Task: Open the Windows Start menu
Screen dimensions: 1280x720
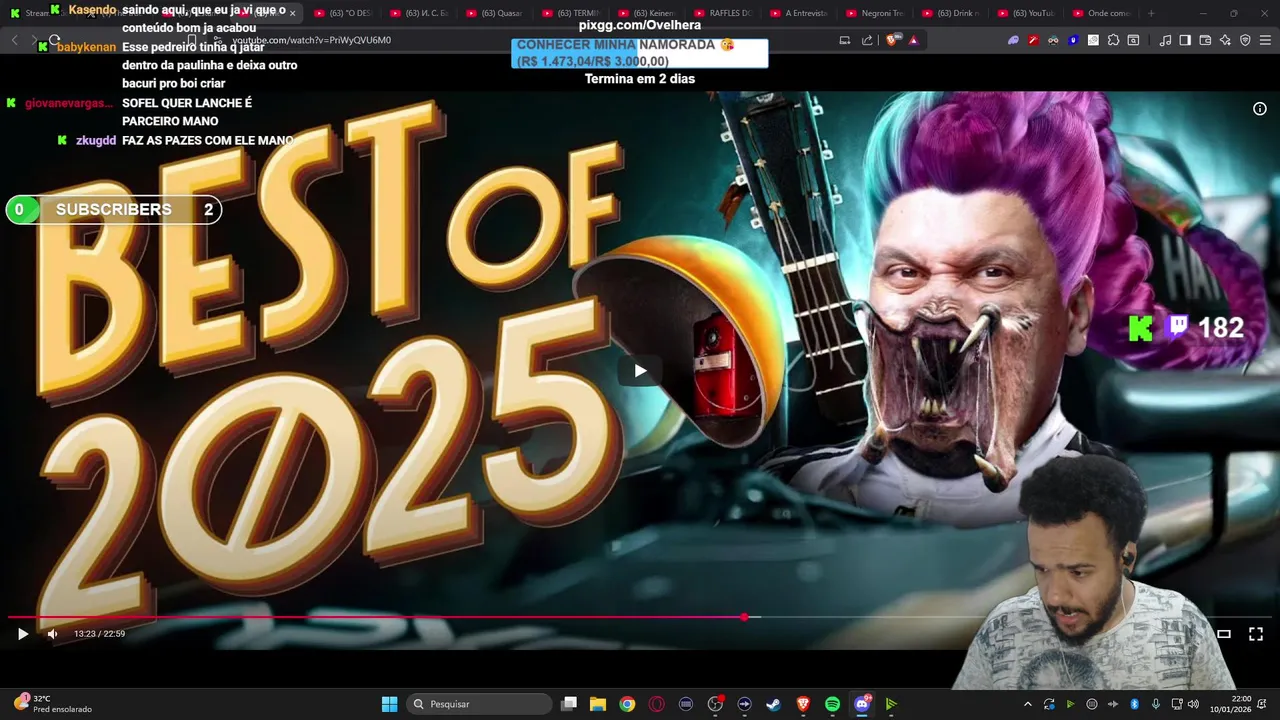Action: pos(389,704)
